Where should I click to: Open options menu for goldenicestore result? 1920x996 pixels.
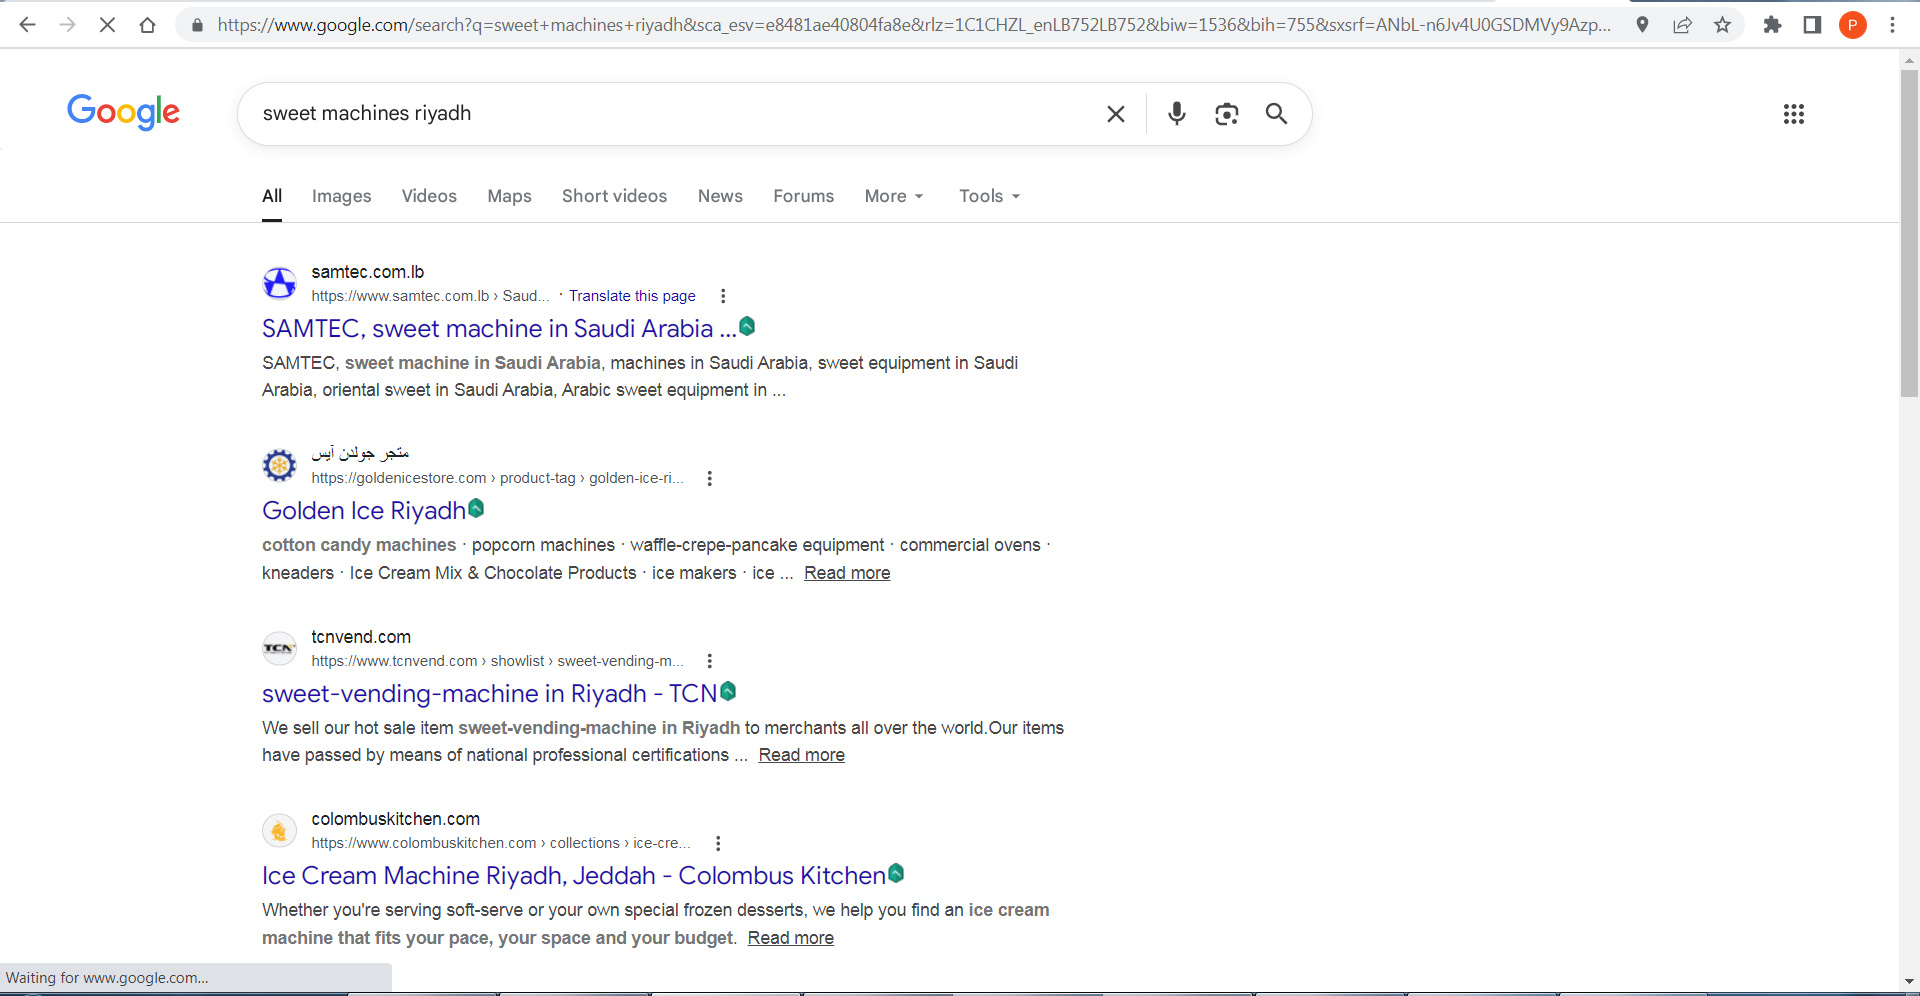pos(710,478)
